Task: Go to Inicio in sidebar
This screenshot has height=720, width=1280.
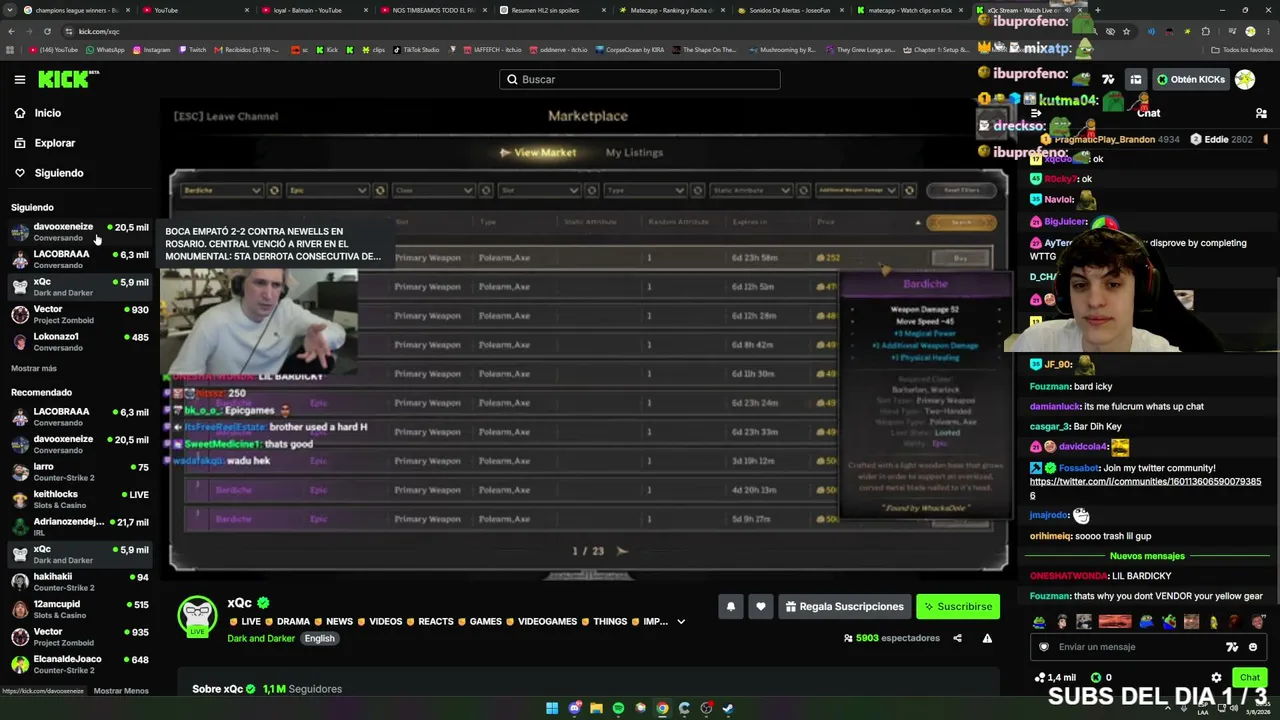Action: click(x=48, y=113)
